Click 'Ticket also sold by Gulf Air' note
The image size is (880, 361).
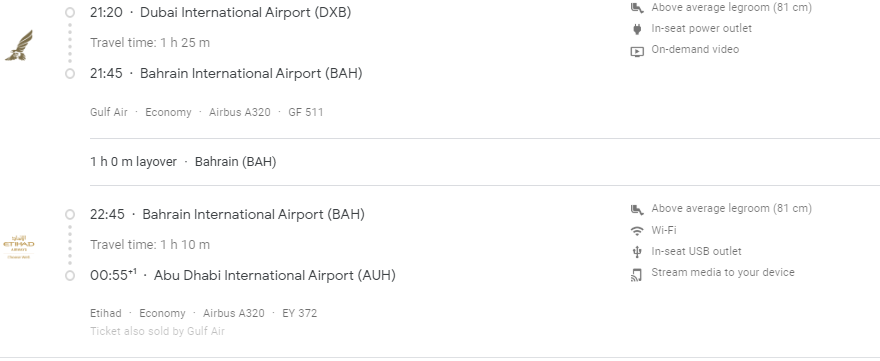(x=157, y=331)
